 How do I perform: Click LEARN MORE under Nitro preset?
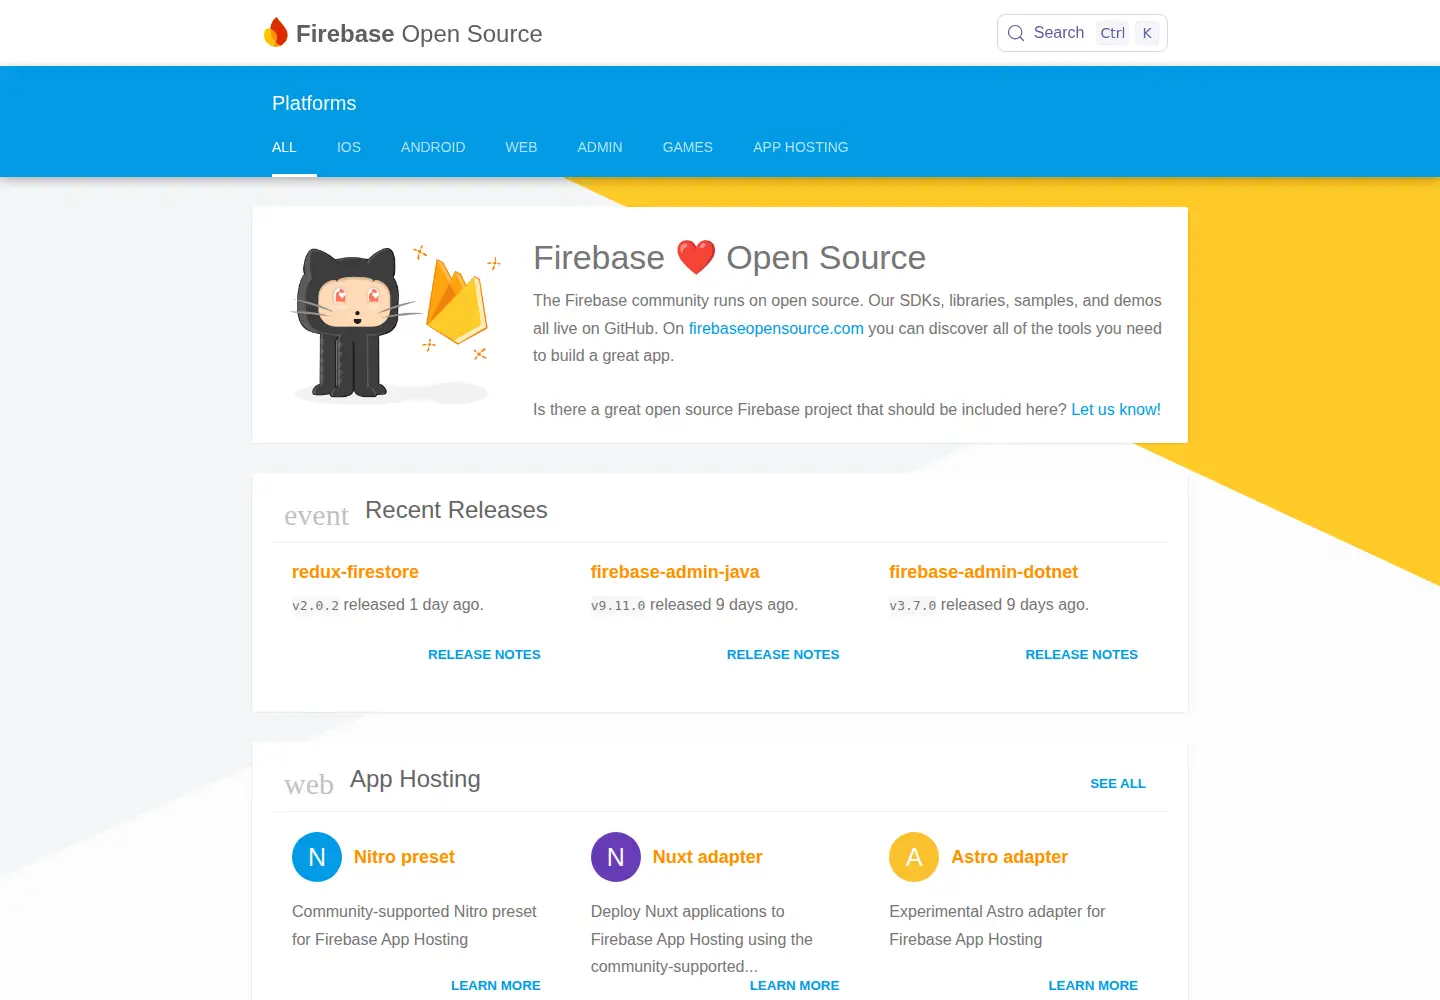pyautogui.click(x=496, y=985)
